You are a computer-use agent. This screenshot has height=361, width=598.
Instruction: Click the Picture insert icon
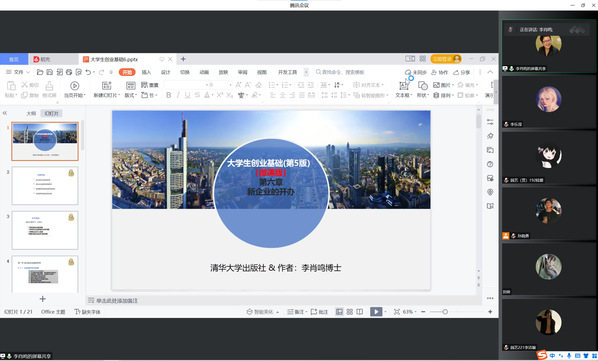[x=436, y=85]
